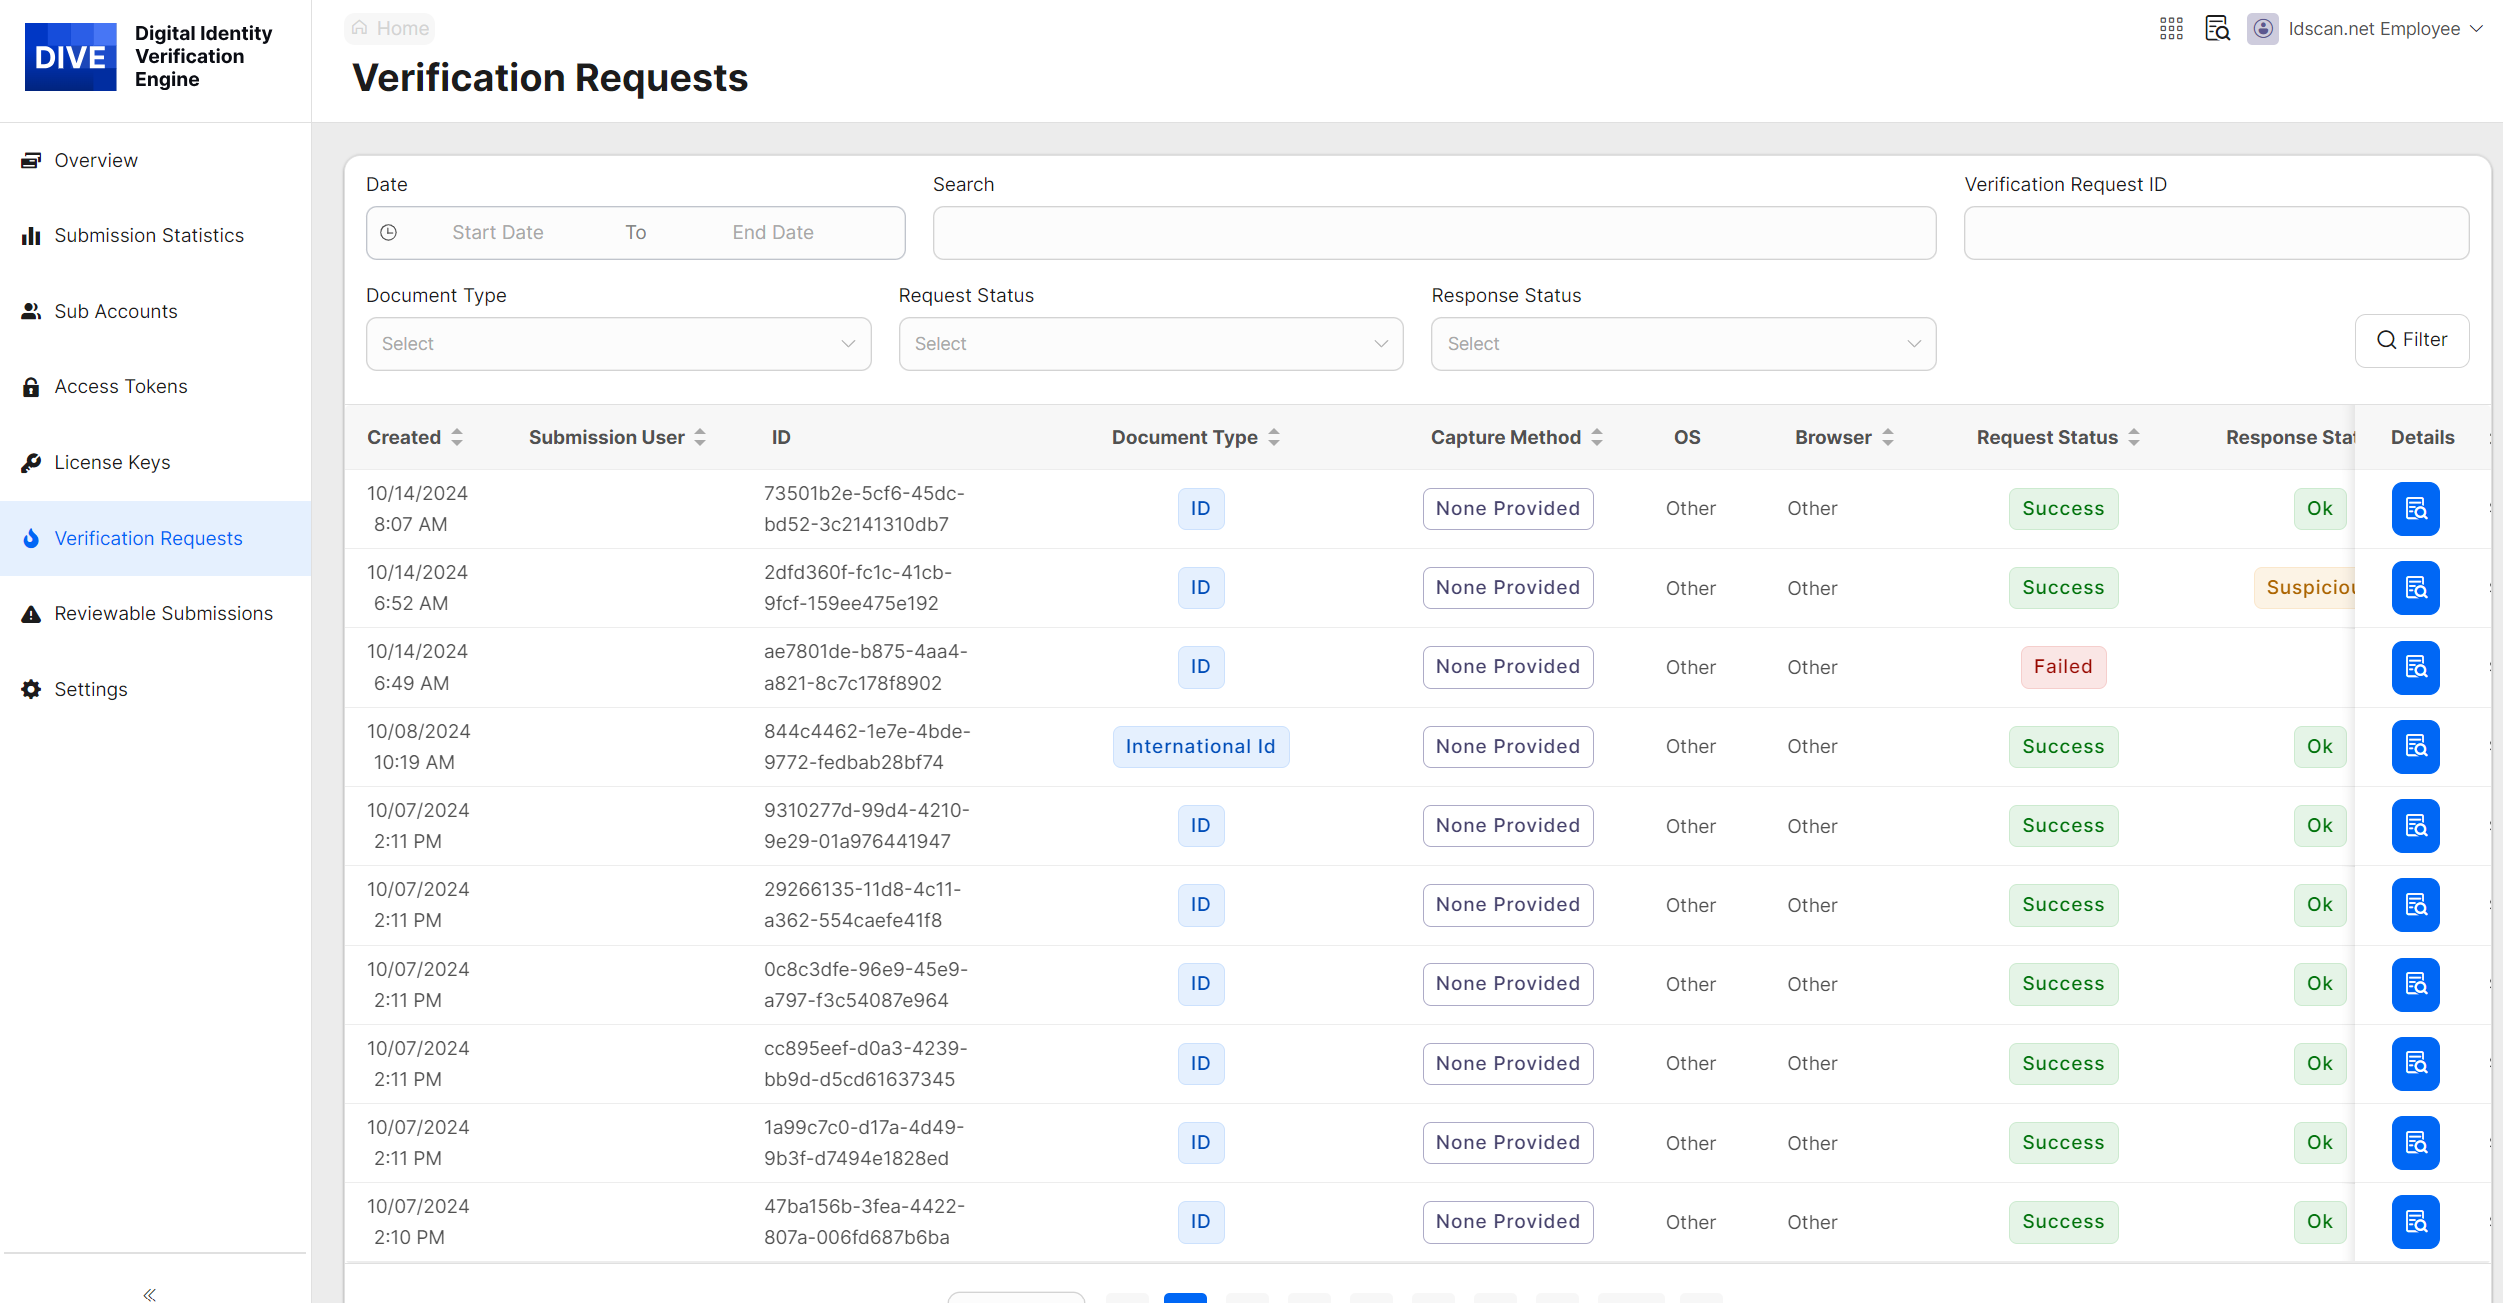The width and height of the screenshot is (2503, 1303).
Task: View details of the Suspicious response row
Action: [x=2414, y=588]
